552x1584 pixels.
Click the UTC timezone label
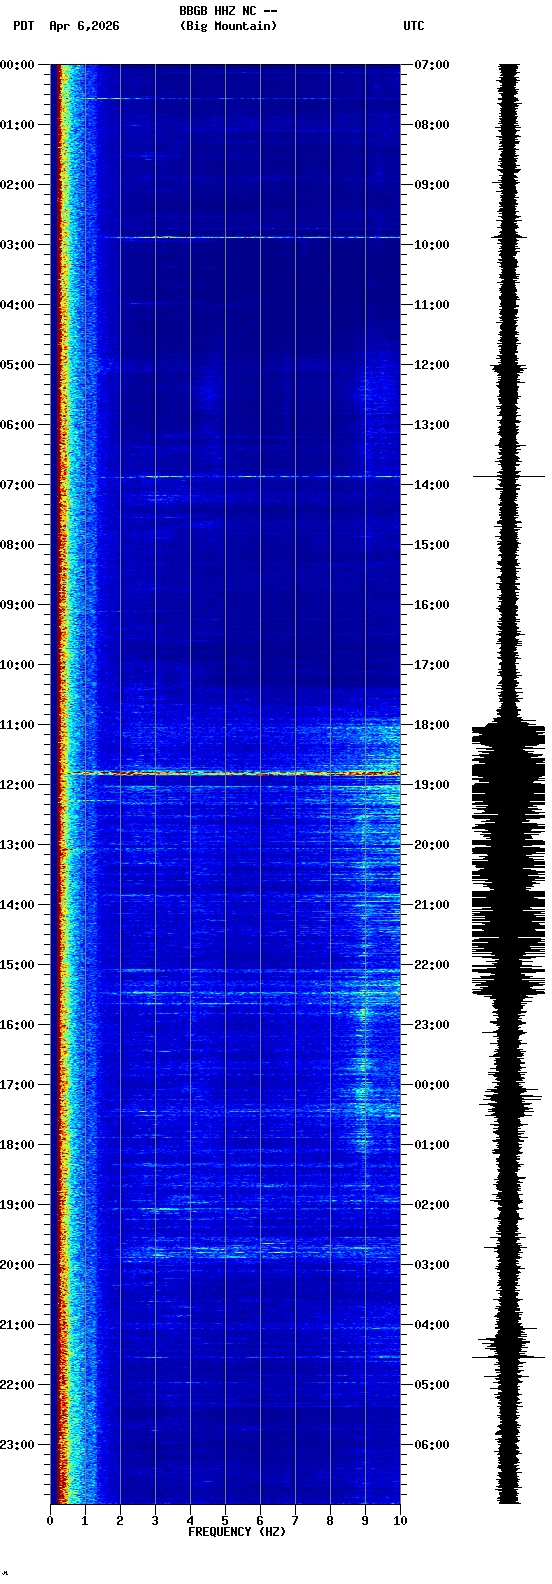tap(414, 26)
